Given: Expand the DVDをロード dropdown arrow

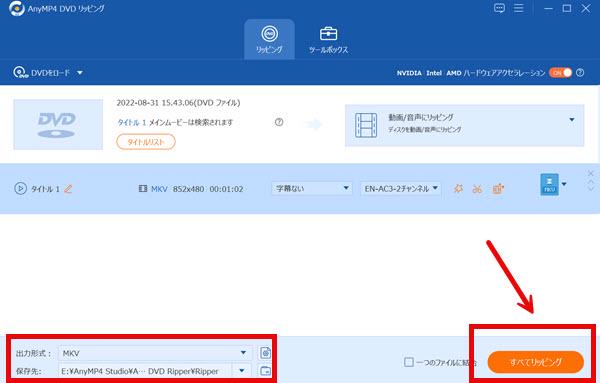Looking at the screenshot, I should [x=80, y=73].
